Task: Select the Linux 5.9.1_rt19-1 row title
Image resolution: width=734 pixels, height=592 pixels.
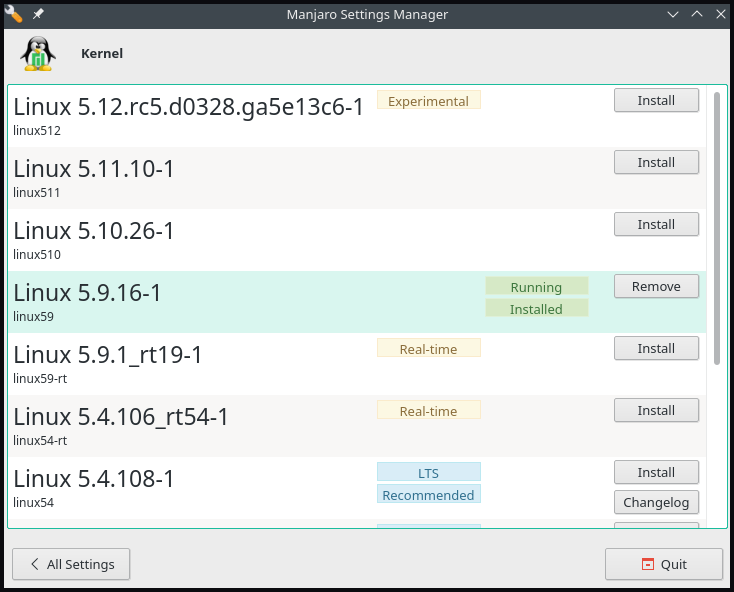Action: click(108, 355)
